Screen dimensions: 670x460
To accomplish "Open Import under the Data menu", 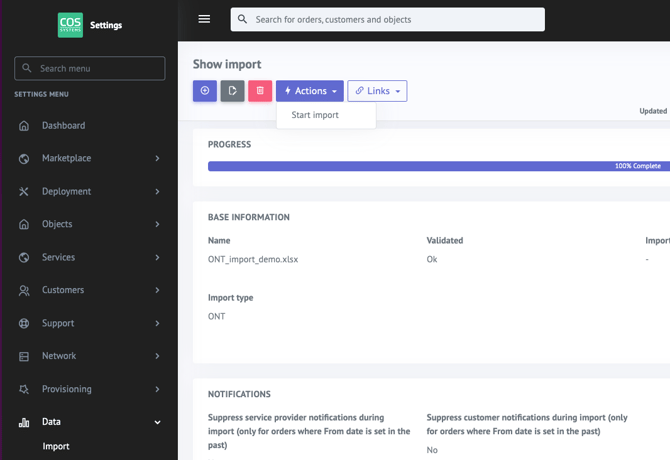I will point(56,446).
